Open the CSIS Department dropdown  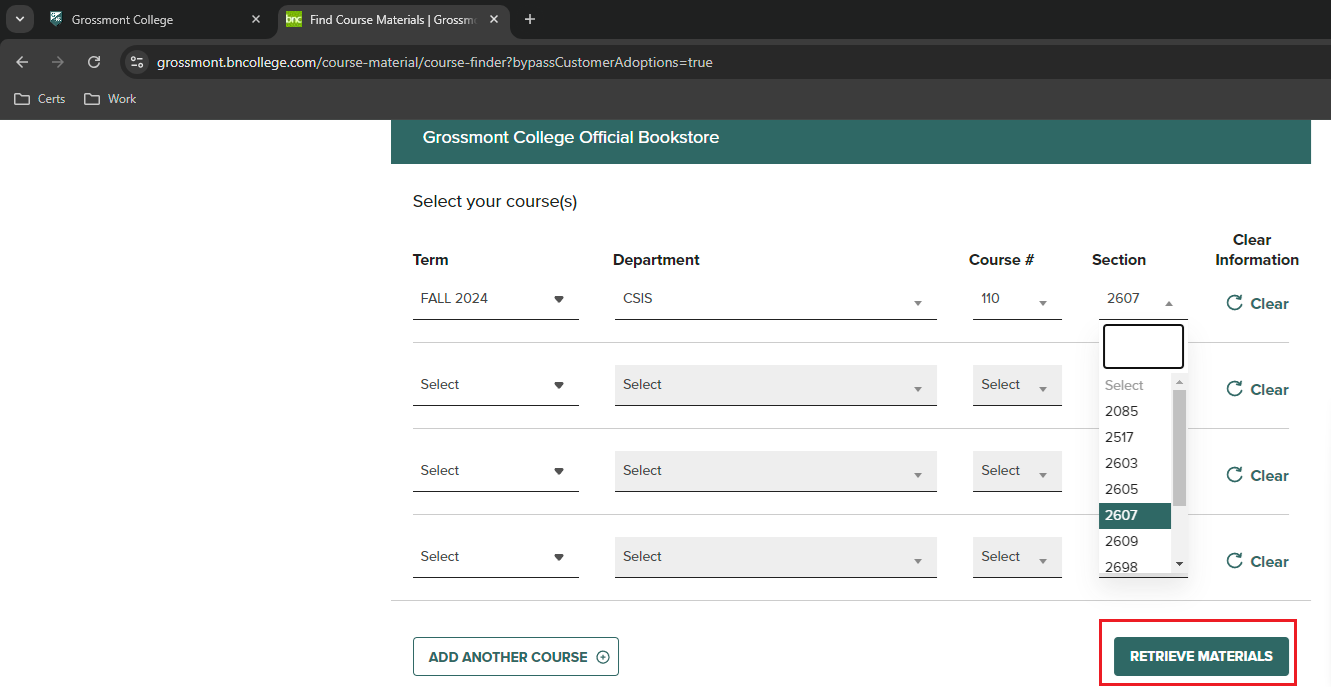point(775,299)
